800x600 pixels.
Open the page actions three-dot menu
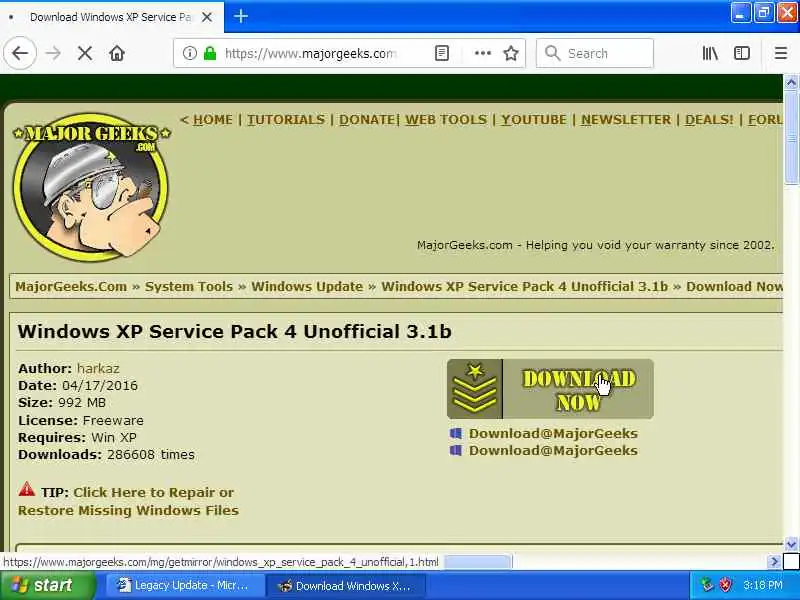(x=482, y=53)
